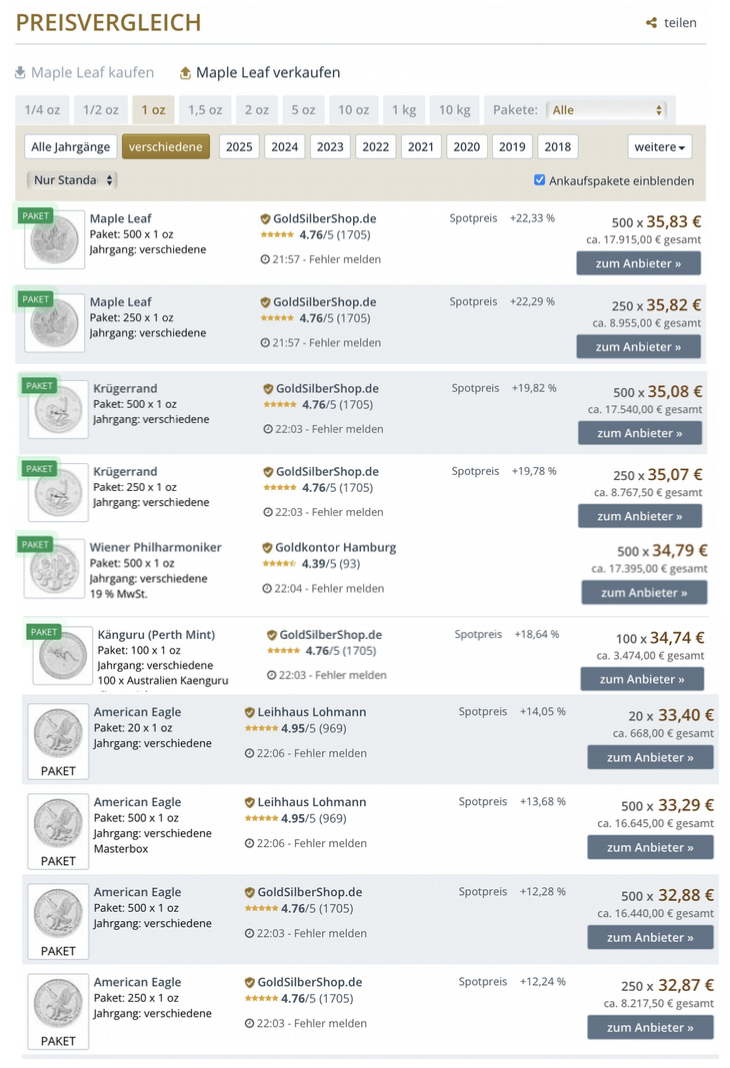Click the Maple Leaf verkaufen upload icon
Image resolution: width=730 pixels, height=1068 pixels.
click(x=185, y=73)
